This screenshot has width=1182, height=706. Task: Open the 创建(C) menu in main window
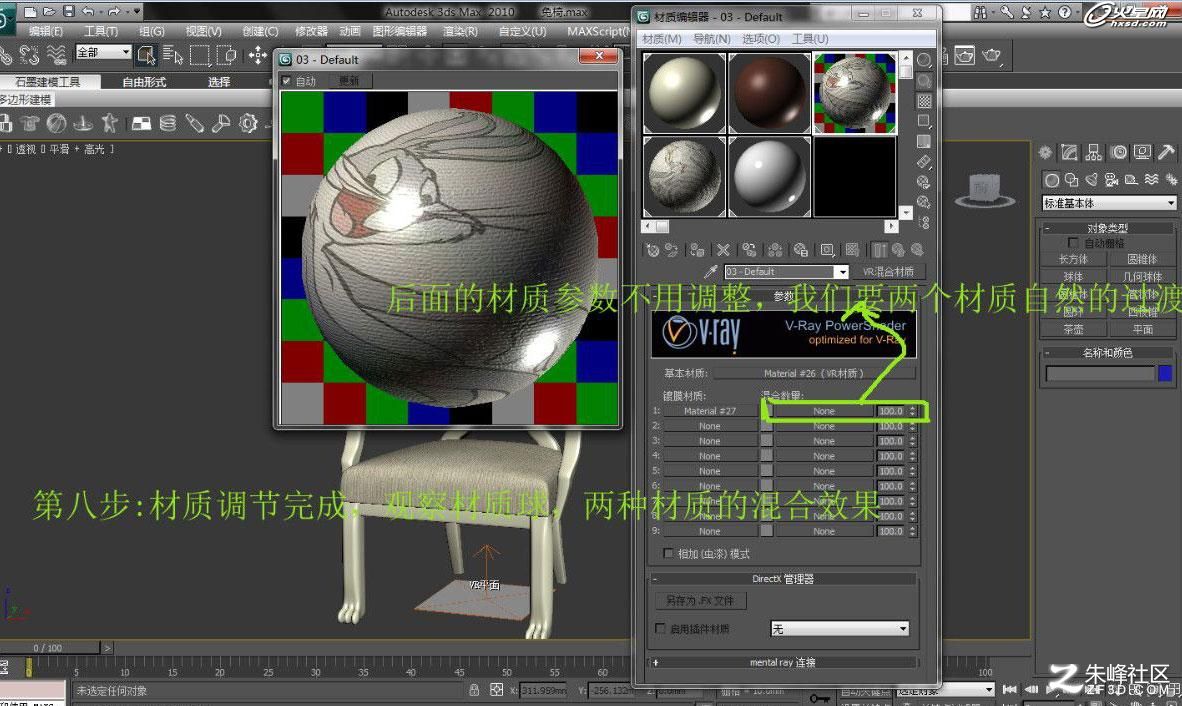[260, 32]
